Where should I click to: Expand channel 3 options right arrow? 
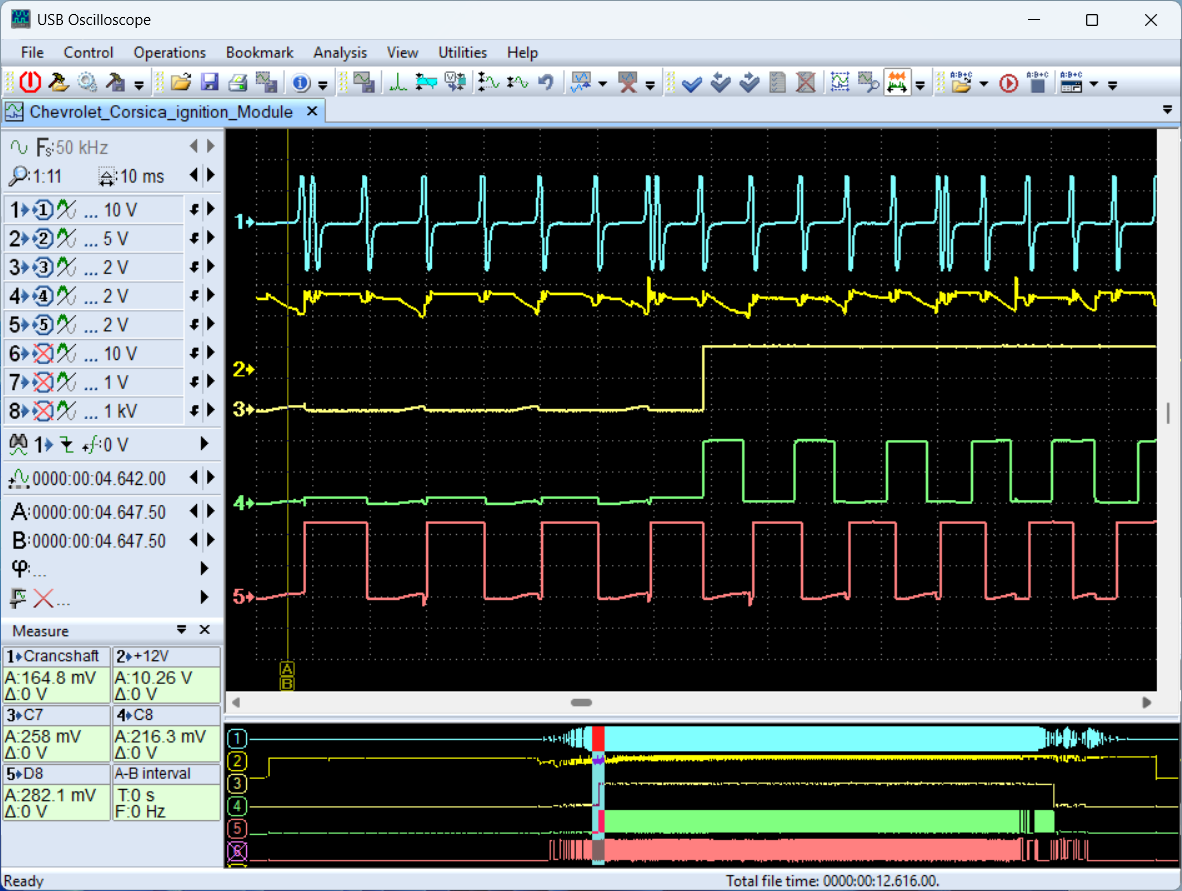pyautogui.click(x=211, y=266)
